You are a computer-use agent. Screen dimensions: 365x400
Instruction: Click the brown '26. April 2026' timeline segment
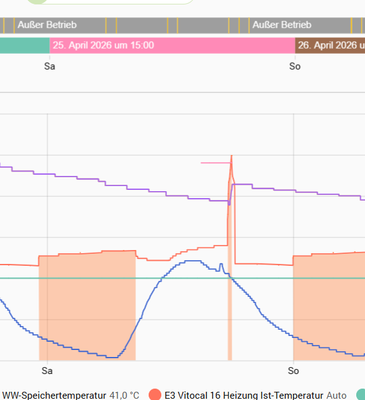330,46
